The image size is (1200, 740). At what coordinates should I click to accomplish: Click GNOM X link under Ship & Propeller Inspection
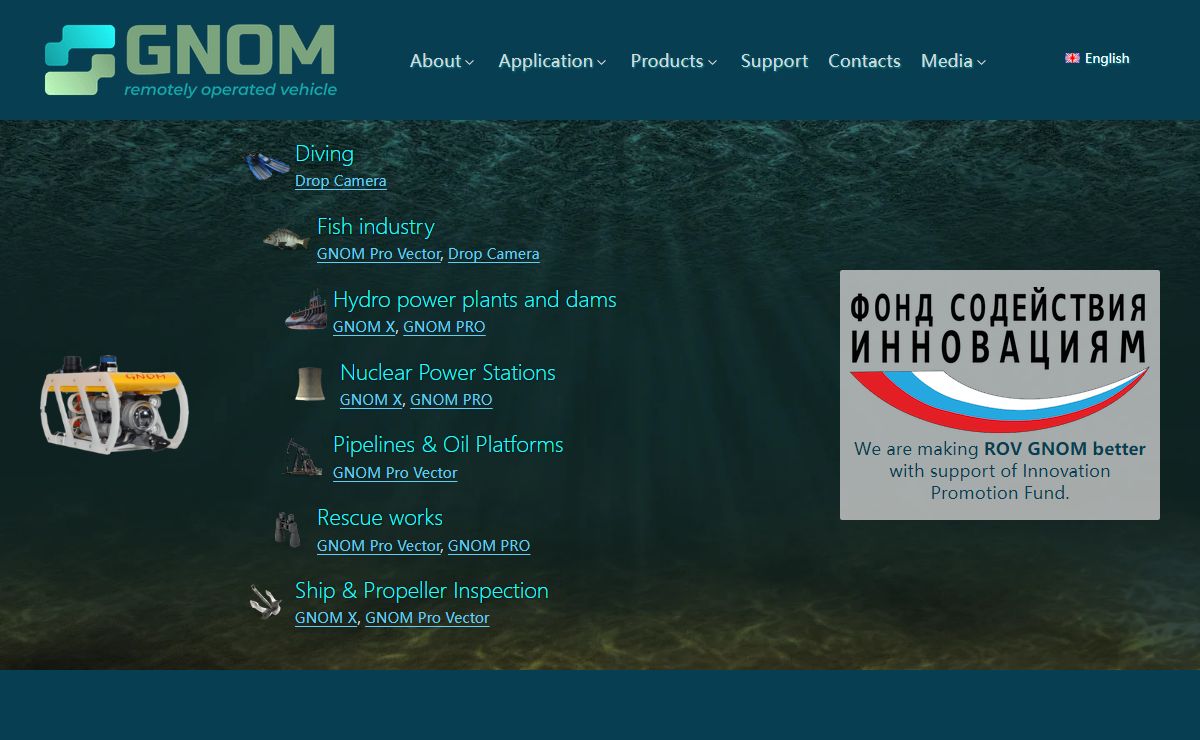(326, 618)
